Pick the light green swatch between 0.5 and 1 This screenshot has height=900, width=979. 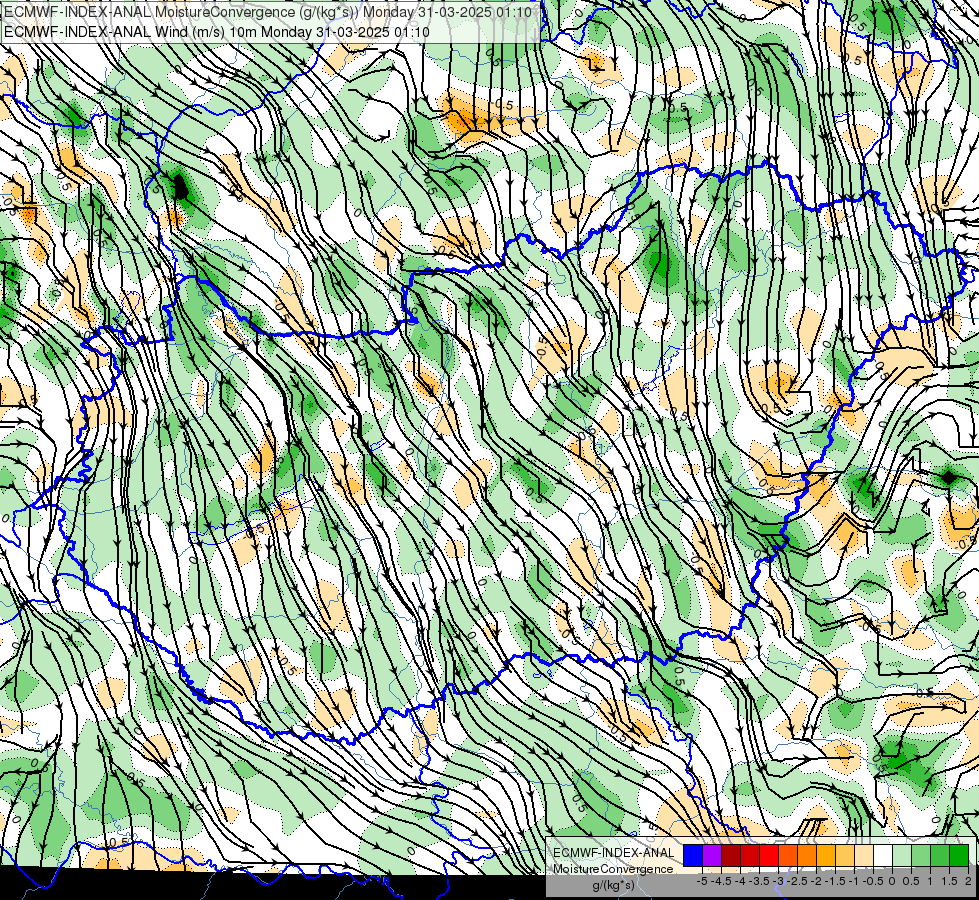tap(921, 856)
